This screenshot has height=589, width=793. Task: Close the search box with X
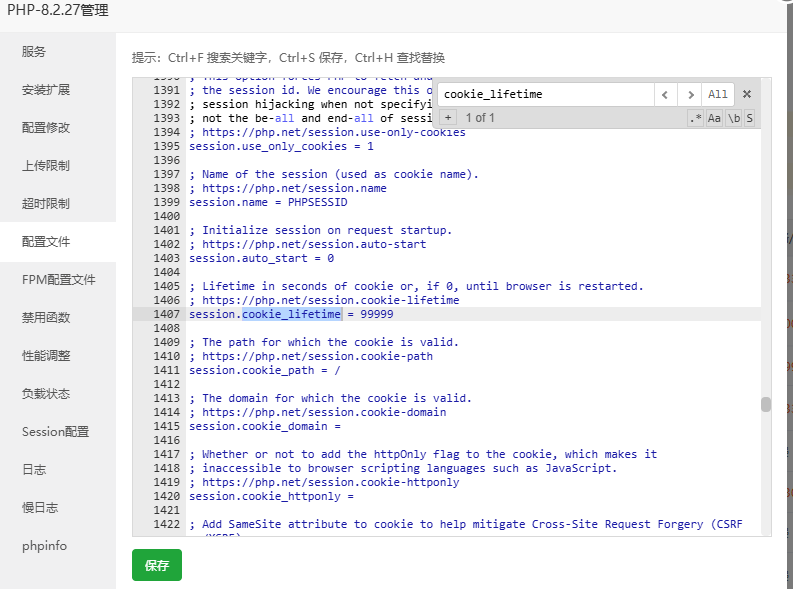click(746, 94)
